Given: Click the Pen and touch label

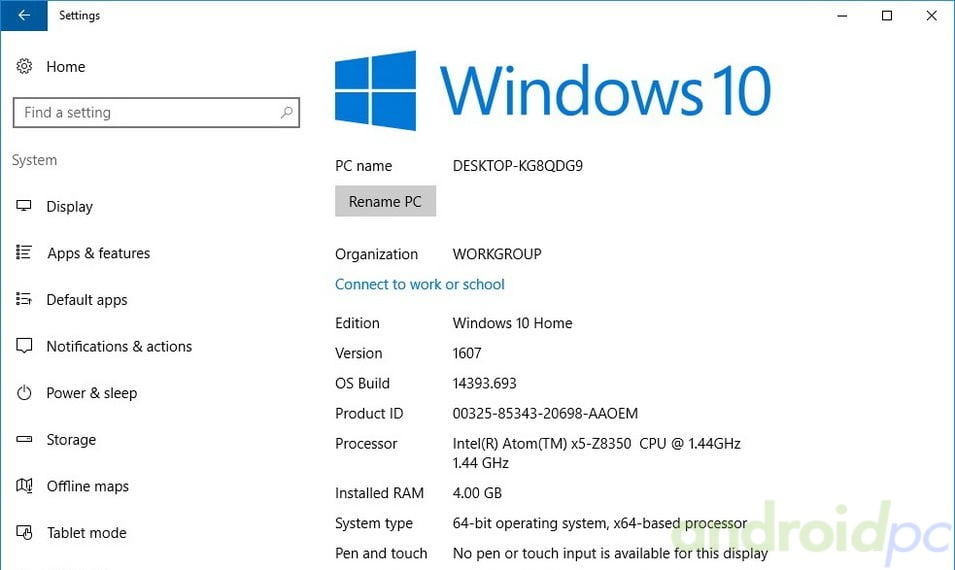Looking at the screenshot, I should click(381, 553).
